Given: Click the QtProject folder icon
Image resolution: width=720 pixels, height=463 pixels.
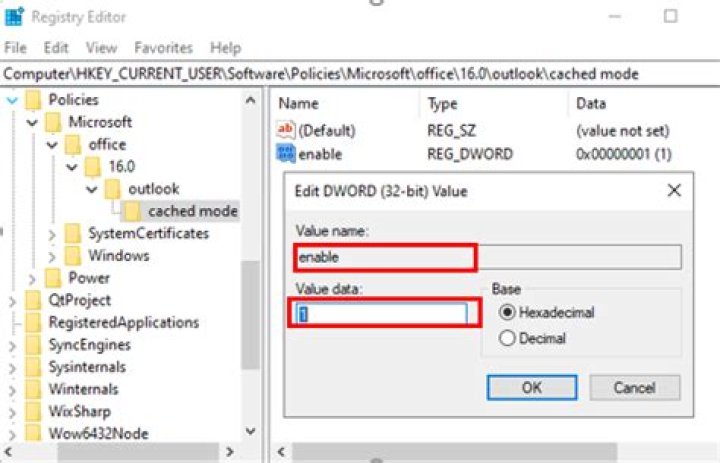Looking at the screenshot, I should 33,300.
